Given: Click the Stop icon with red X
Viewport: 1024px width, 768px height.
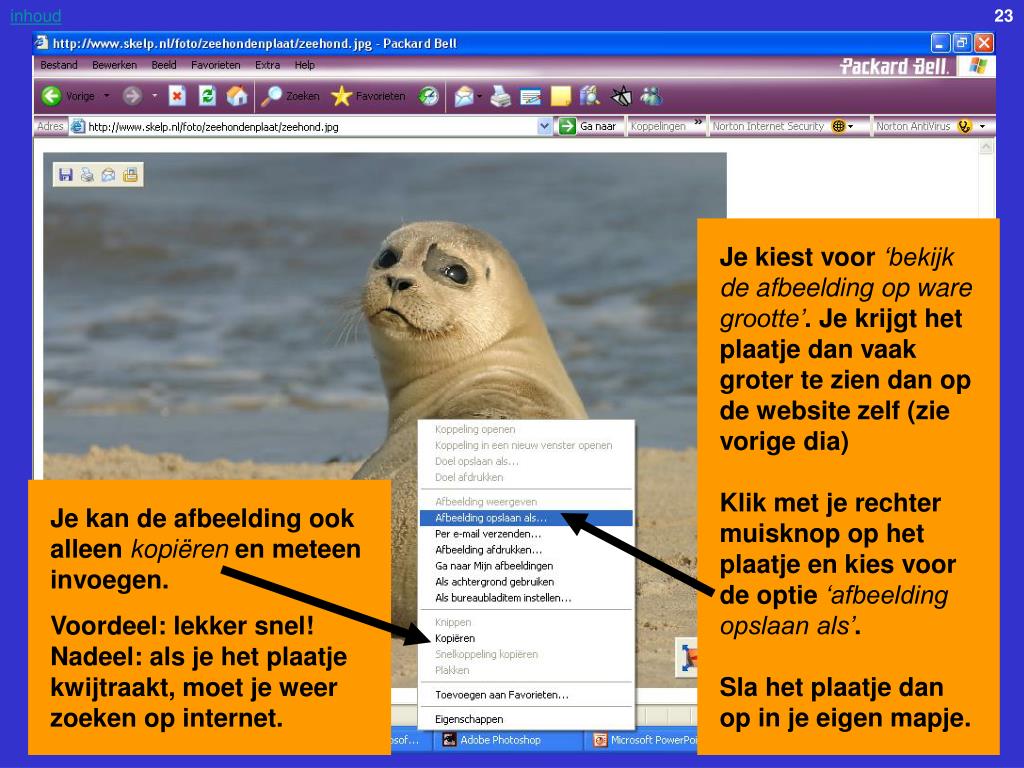Looking at the screenshot, I should click(x=177, y=96).
